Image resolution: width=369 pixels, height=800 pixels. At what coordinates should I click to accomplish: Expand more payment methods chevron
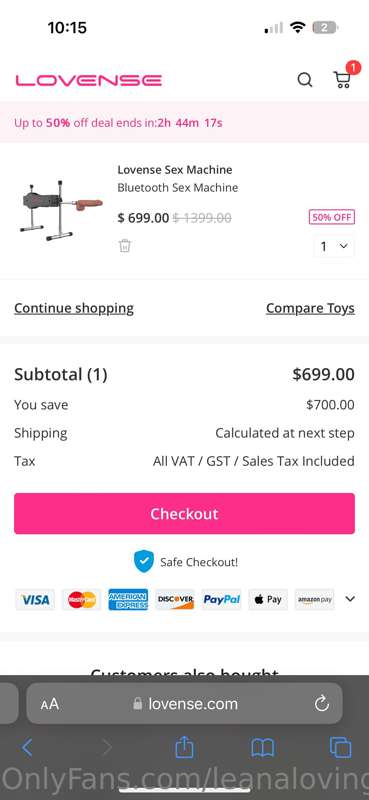pyautogui.click(x=350, y=599)
